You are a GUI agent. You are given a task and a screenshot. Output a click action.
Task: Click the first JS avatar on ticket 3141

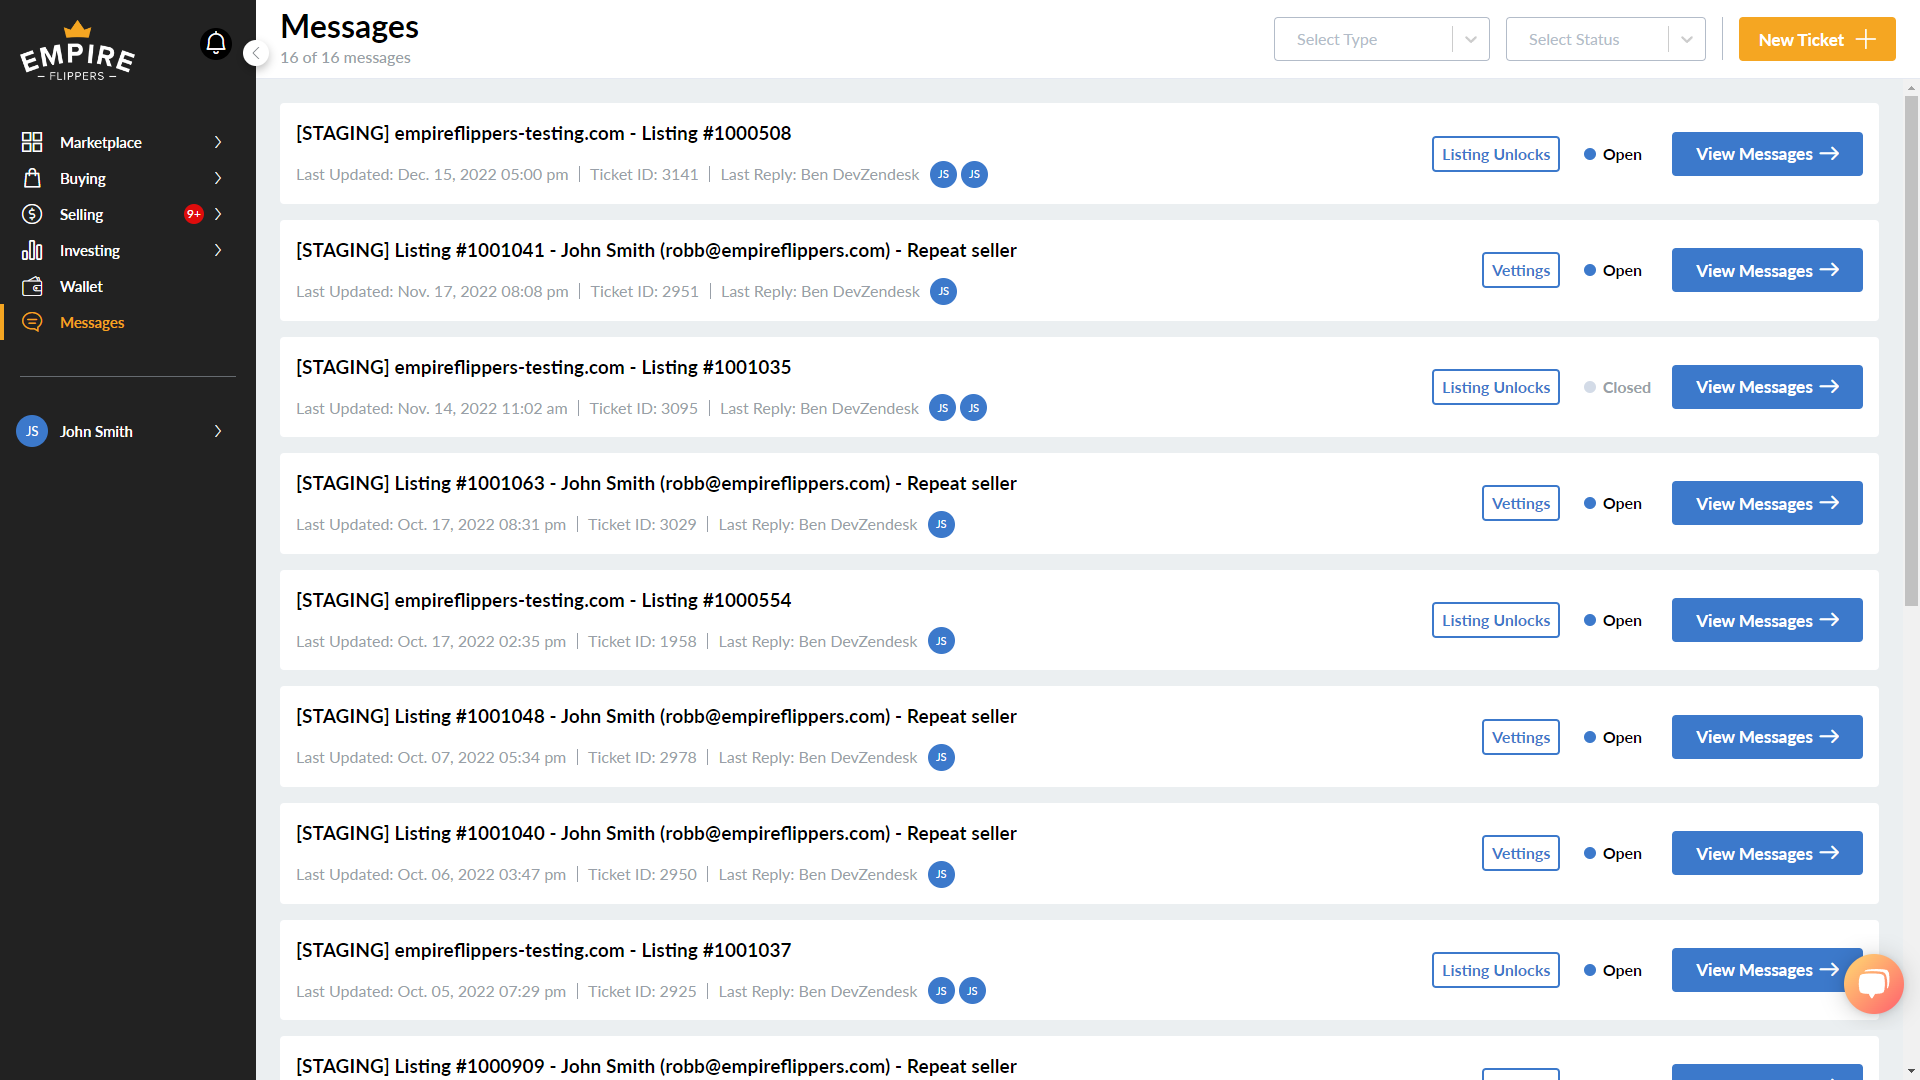pyautogui.click(x=943, y=174)
